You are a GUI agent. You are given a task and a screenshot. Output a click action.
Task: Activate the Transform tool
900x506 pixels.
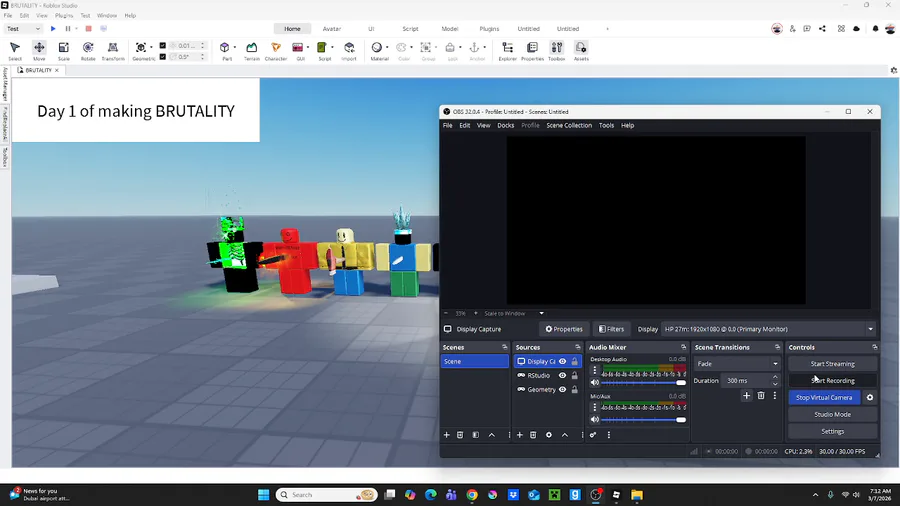pos(112,50)
